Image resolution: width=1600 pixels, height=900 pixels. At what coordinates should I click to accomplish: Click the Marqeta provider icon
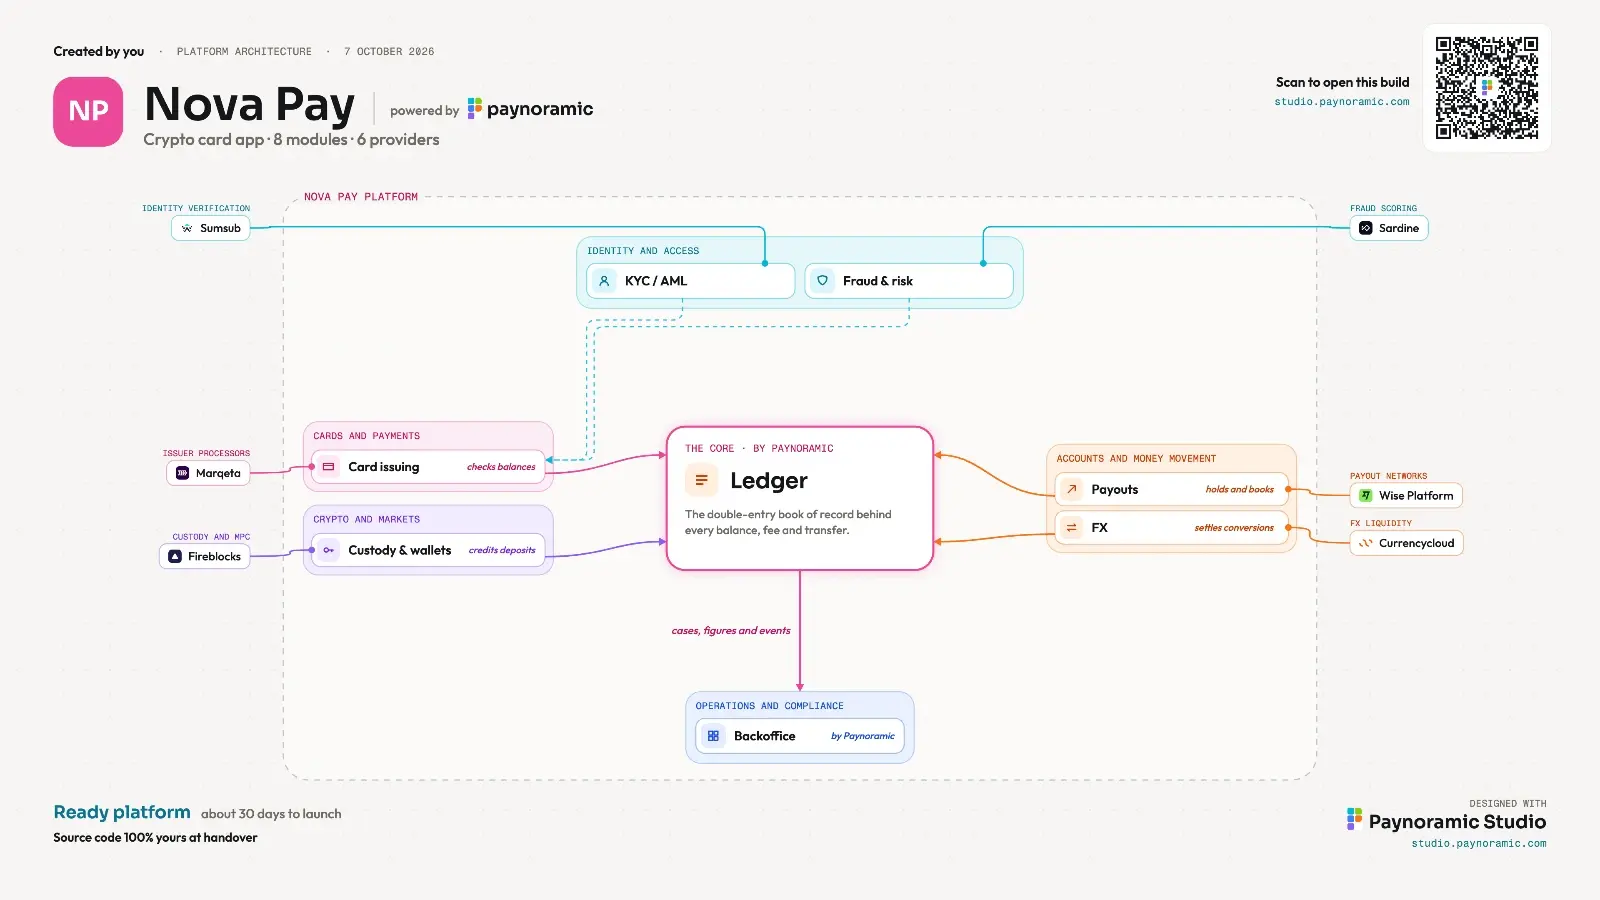183,473
